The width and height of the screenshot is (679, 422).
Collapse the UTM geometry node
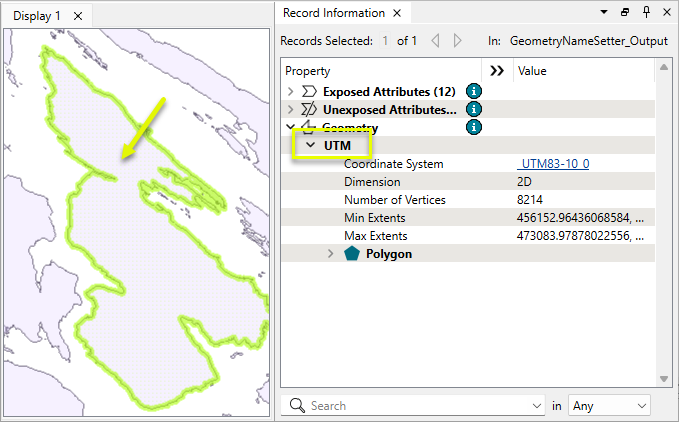(x=310, y=145)
